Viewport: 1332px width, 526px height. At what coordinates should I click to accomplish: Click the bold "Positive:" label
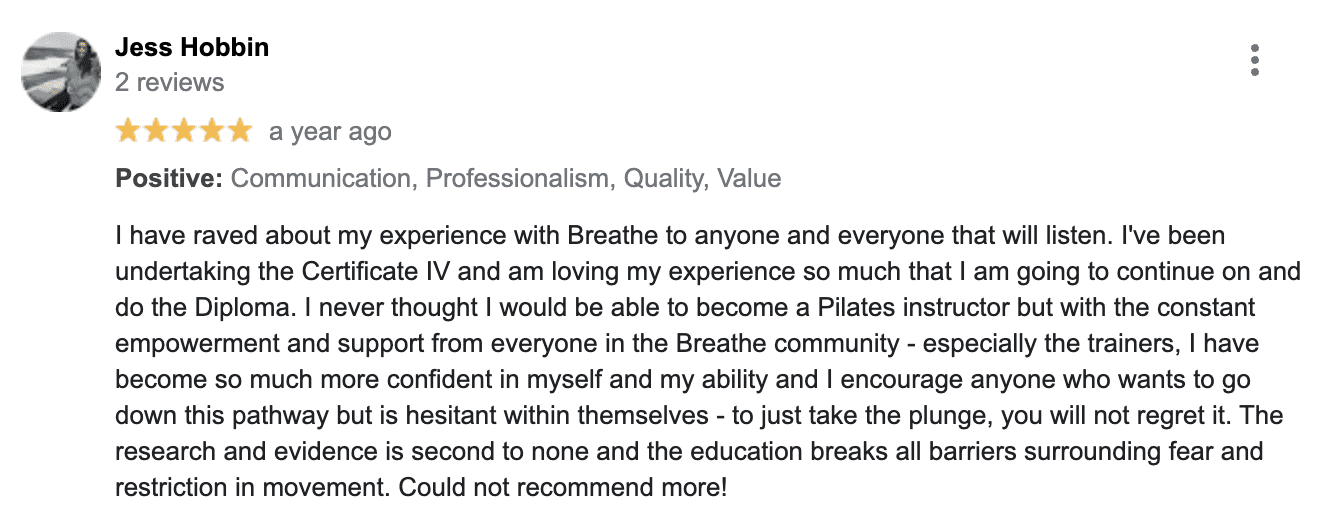click(x=169, y=179)
